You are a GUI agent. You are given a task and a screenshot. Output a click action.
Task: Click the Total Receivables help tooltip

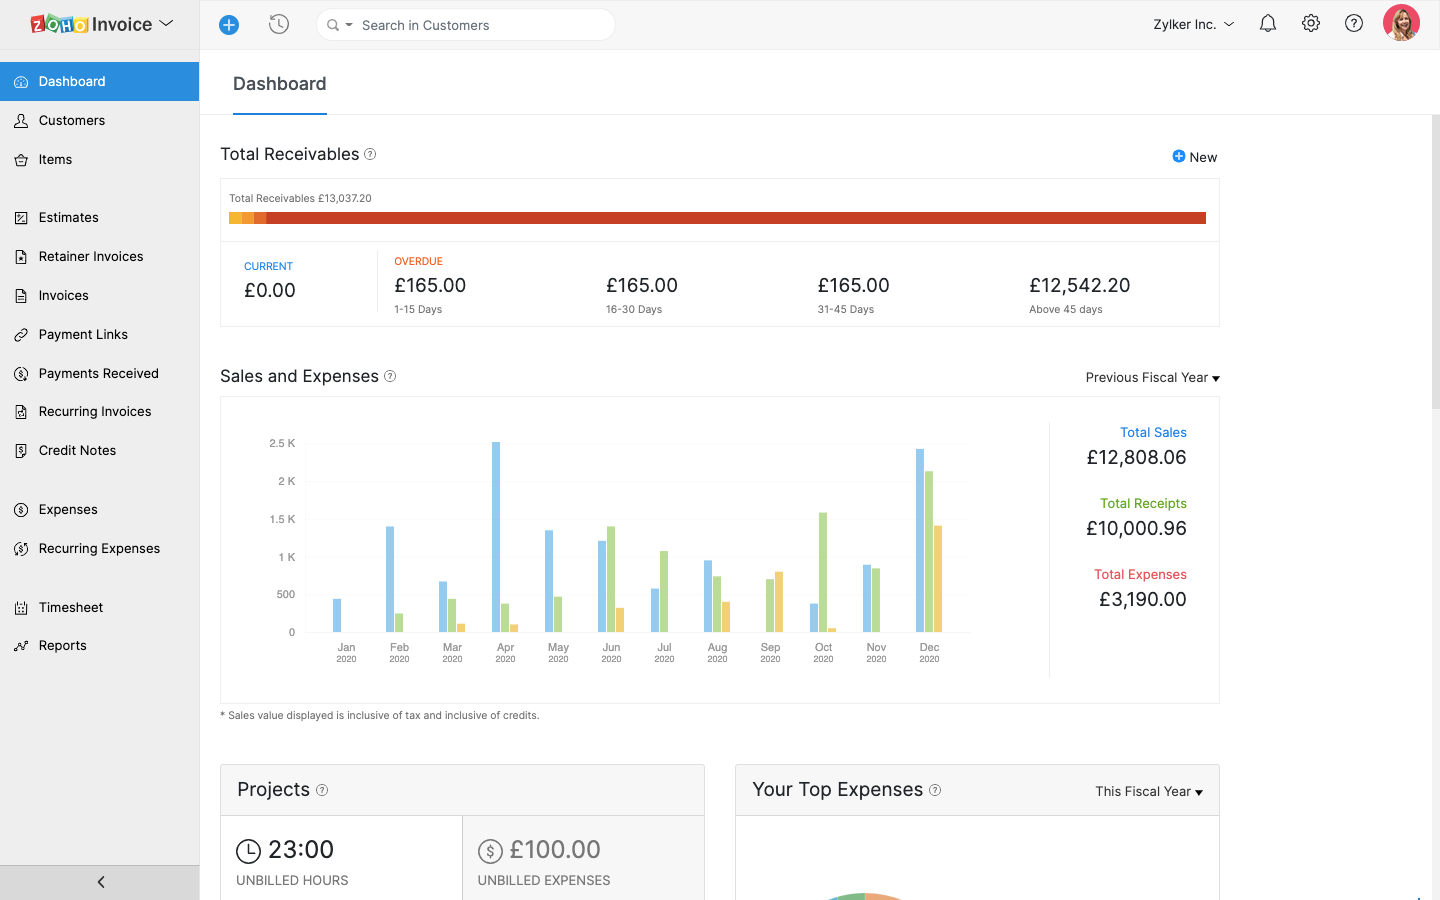tap(370, 154)
